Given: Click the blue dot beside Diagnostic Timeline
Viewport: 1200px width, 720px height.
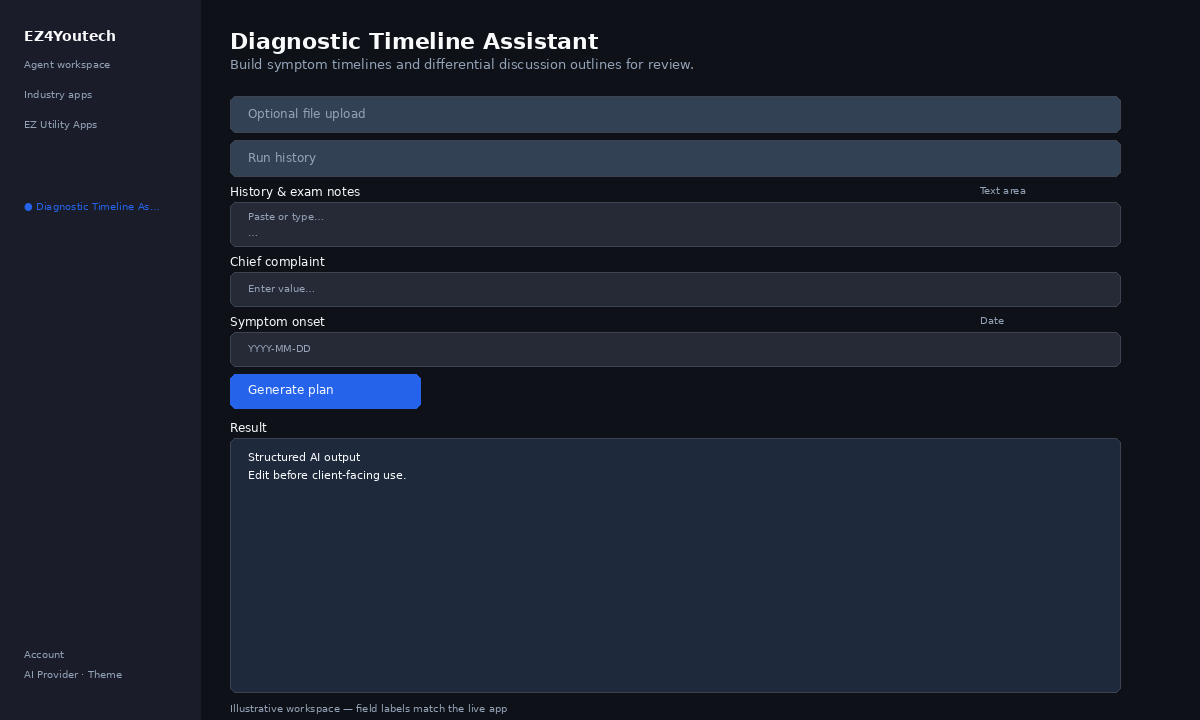Looking at the screenshot, I should (x=28, y=207).
